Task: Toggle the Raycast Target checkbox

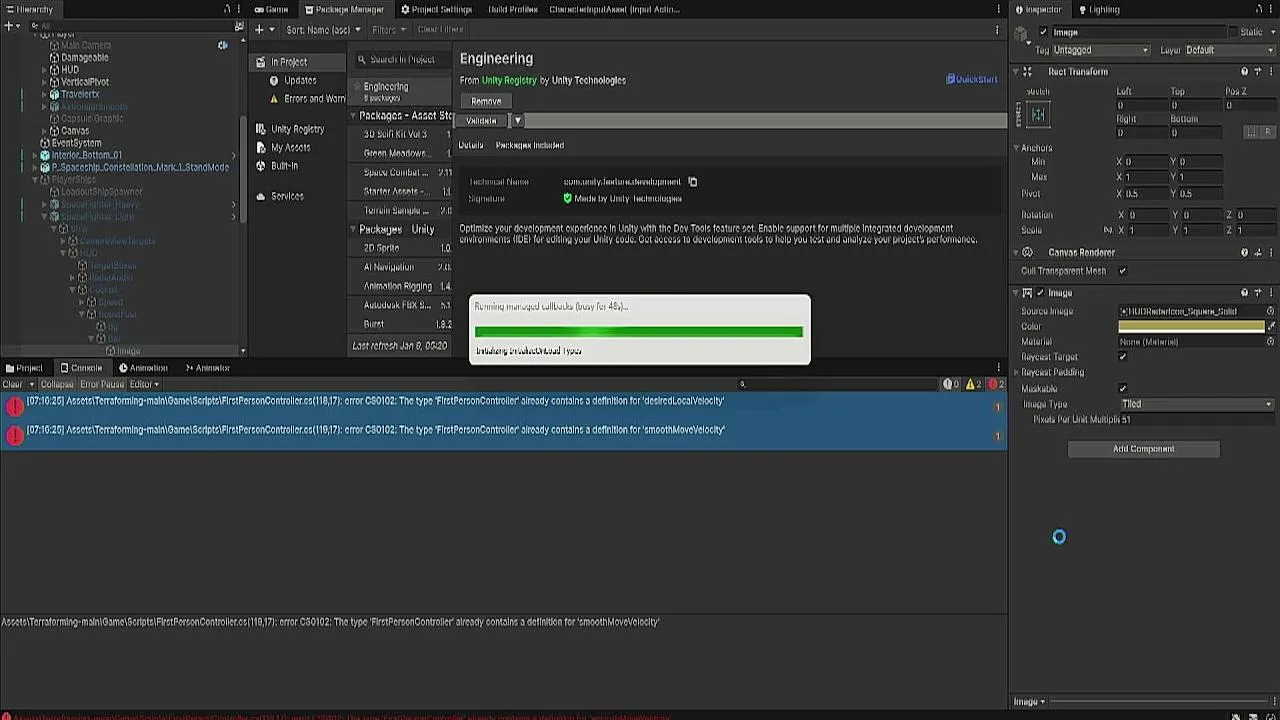Action: tap(1122, 357)
